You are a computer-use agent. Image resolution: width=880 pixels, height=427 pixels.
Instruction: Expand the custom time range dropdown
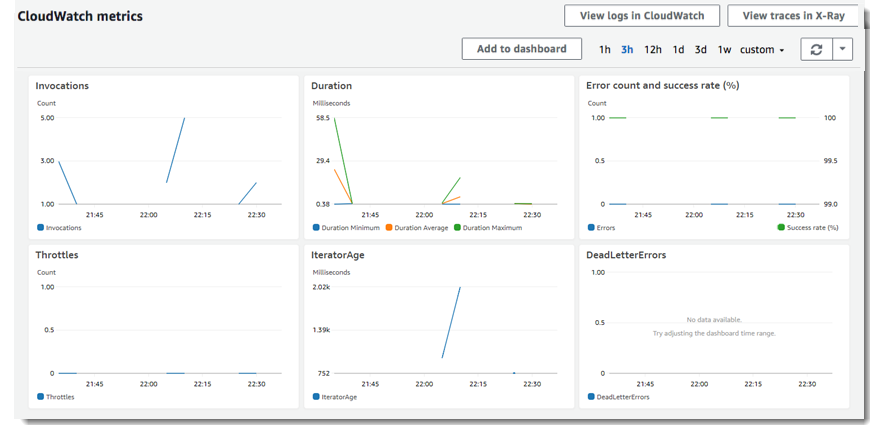coord(762,50)
